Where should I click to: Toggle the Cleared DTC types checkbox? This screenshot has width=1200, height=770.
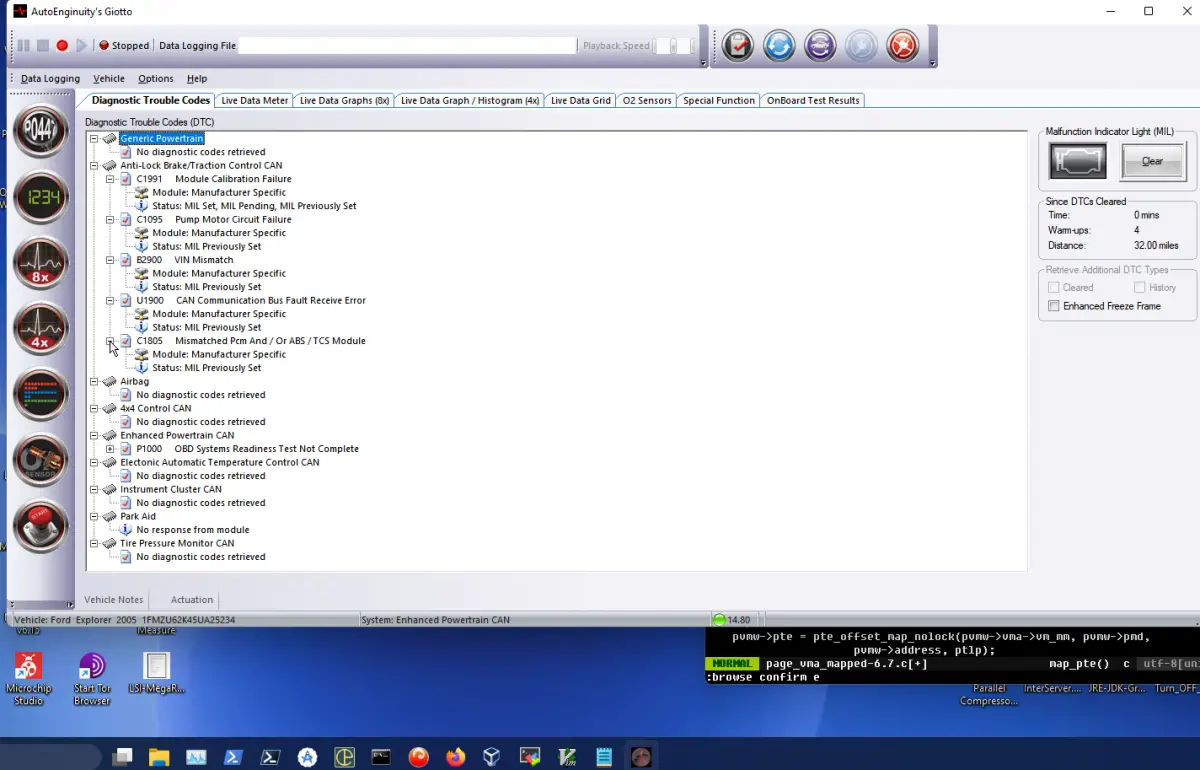(x=1053, y=287)
